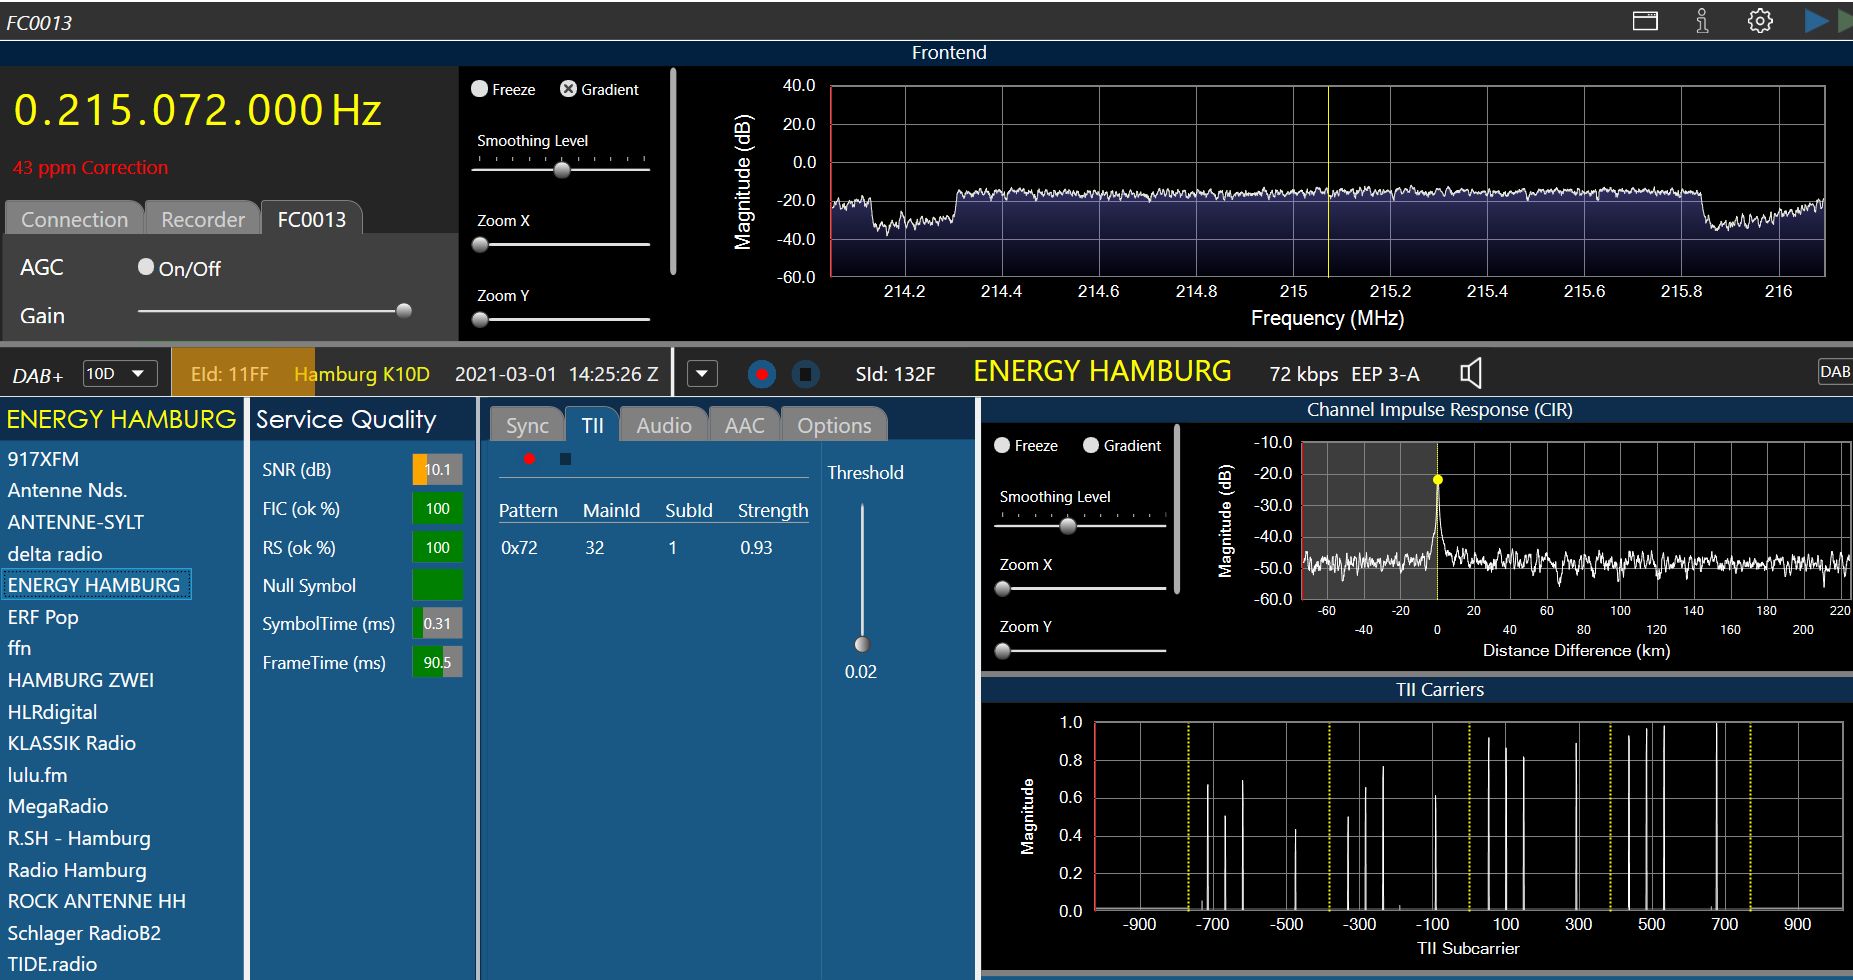Expand the dropdown arrow before record button
Viewport: 1853px width, 980px height.
(x=702, y=374)
